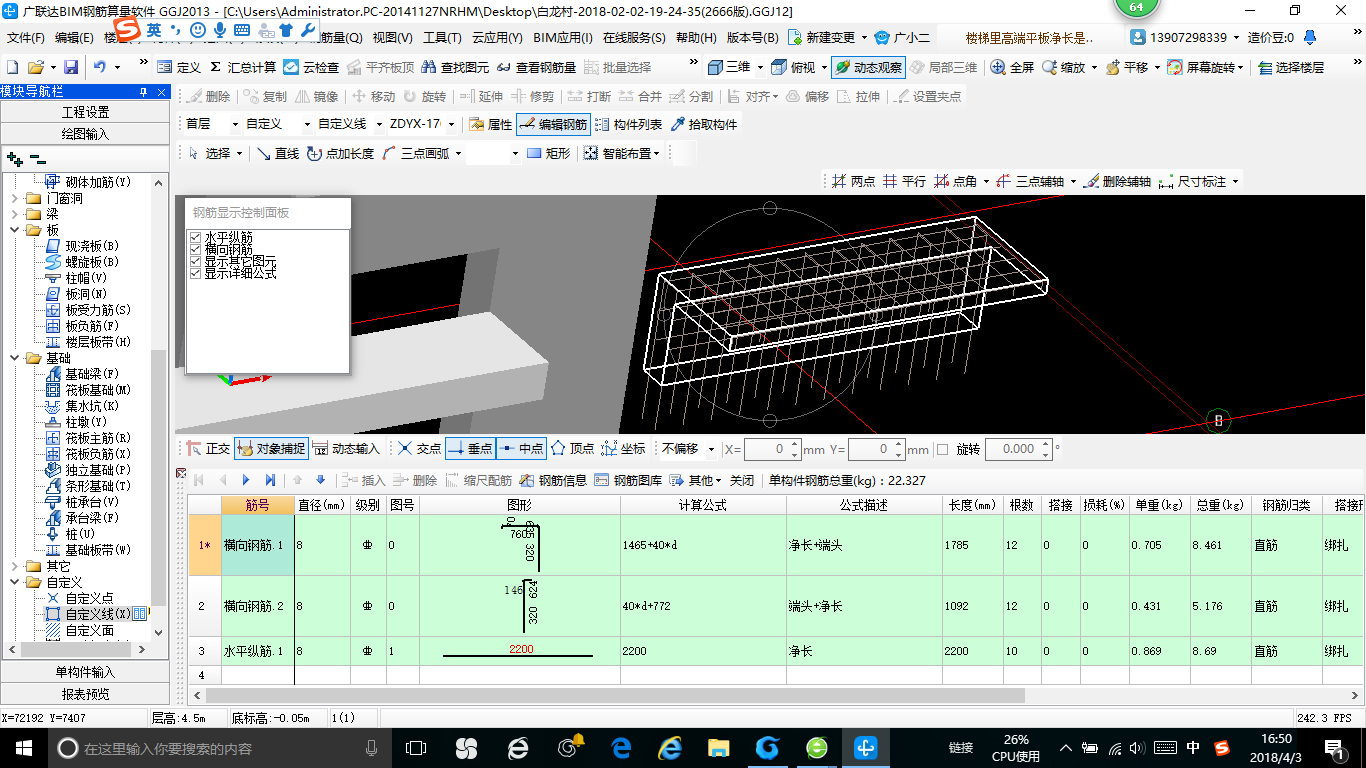The image size is (1366, 768).
Task: Click the 汇总计算 summary calculate tool
Action: click(243, 67)
